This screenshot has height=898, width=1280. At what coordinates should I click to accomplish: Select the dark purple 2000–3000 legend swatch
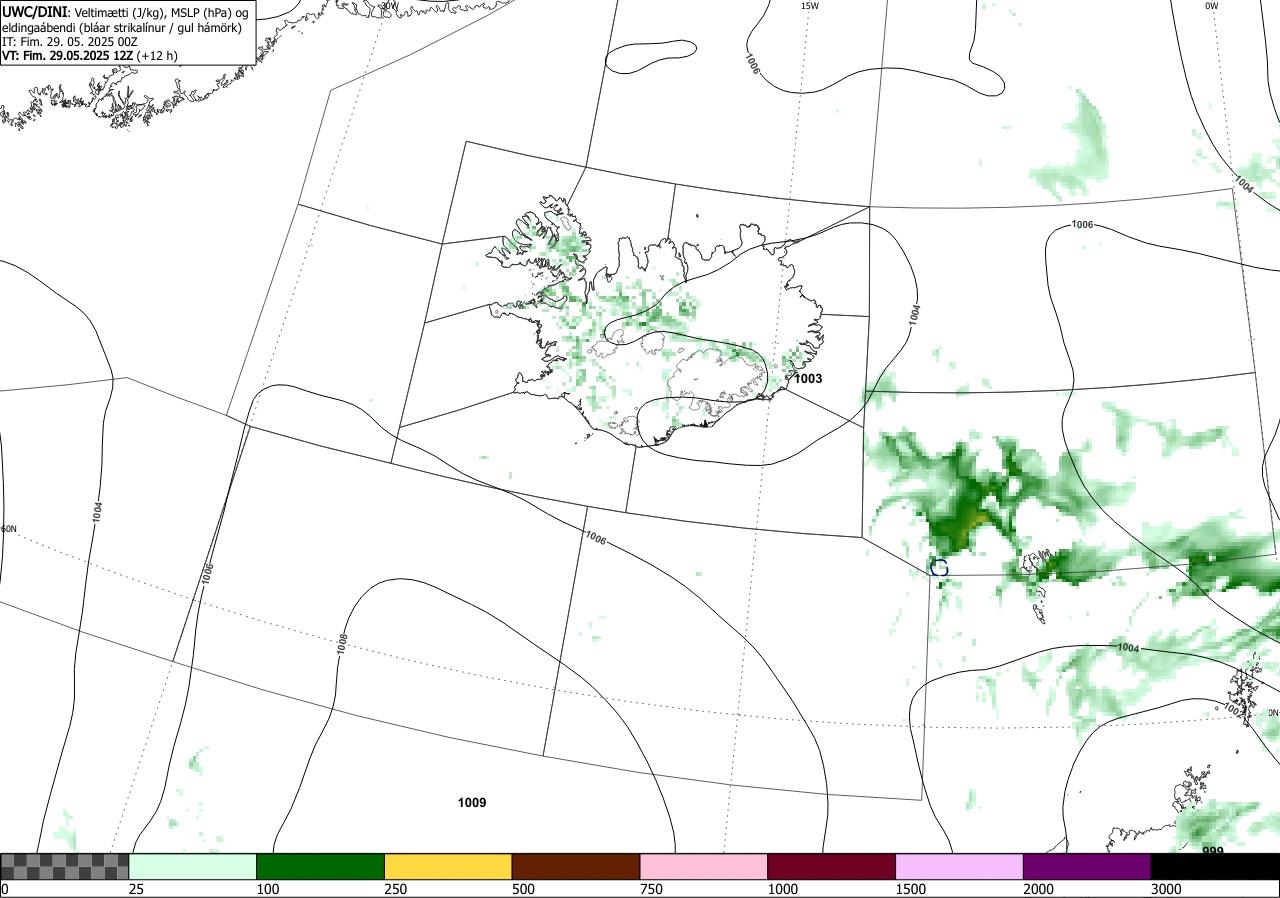pyautogui.click(x=1087, y=866)
